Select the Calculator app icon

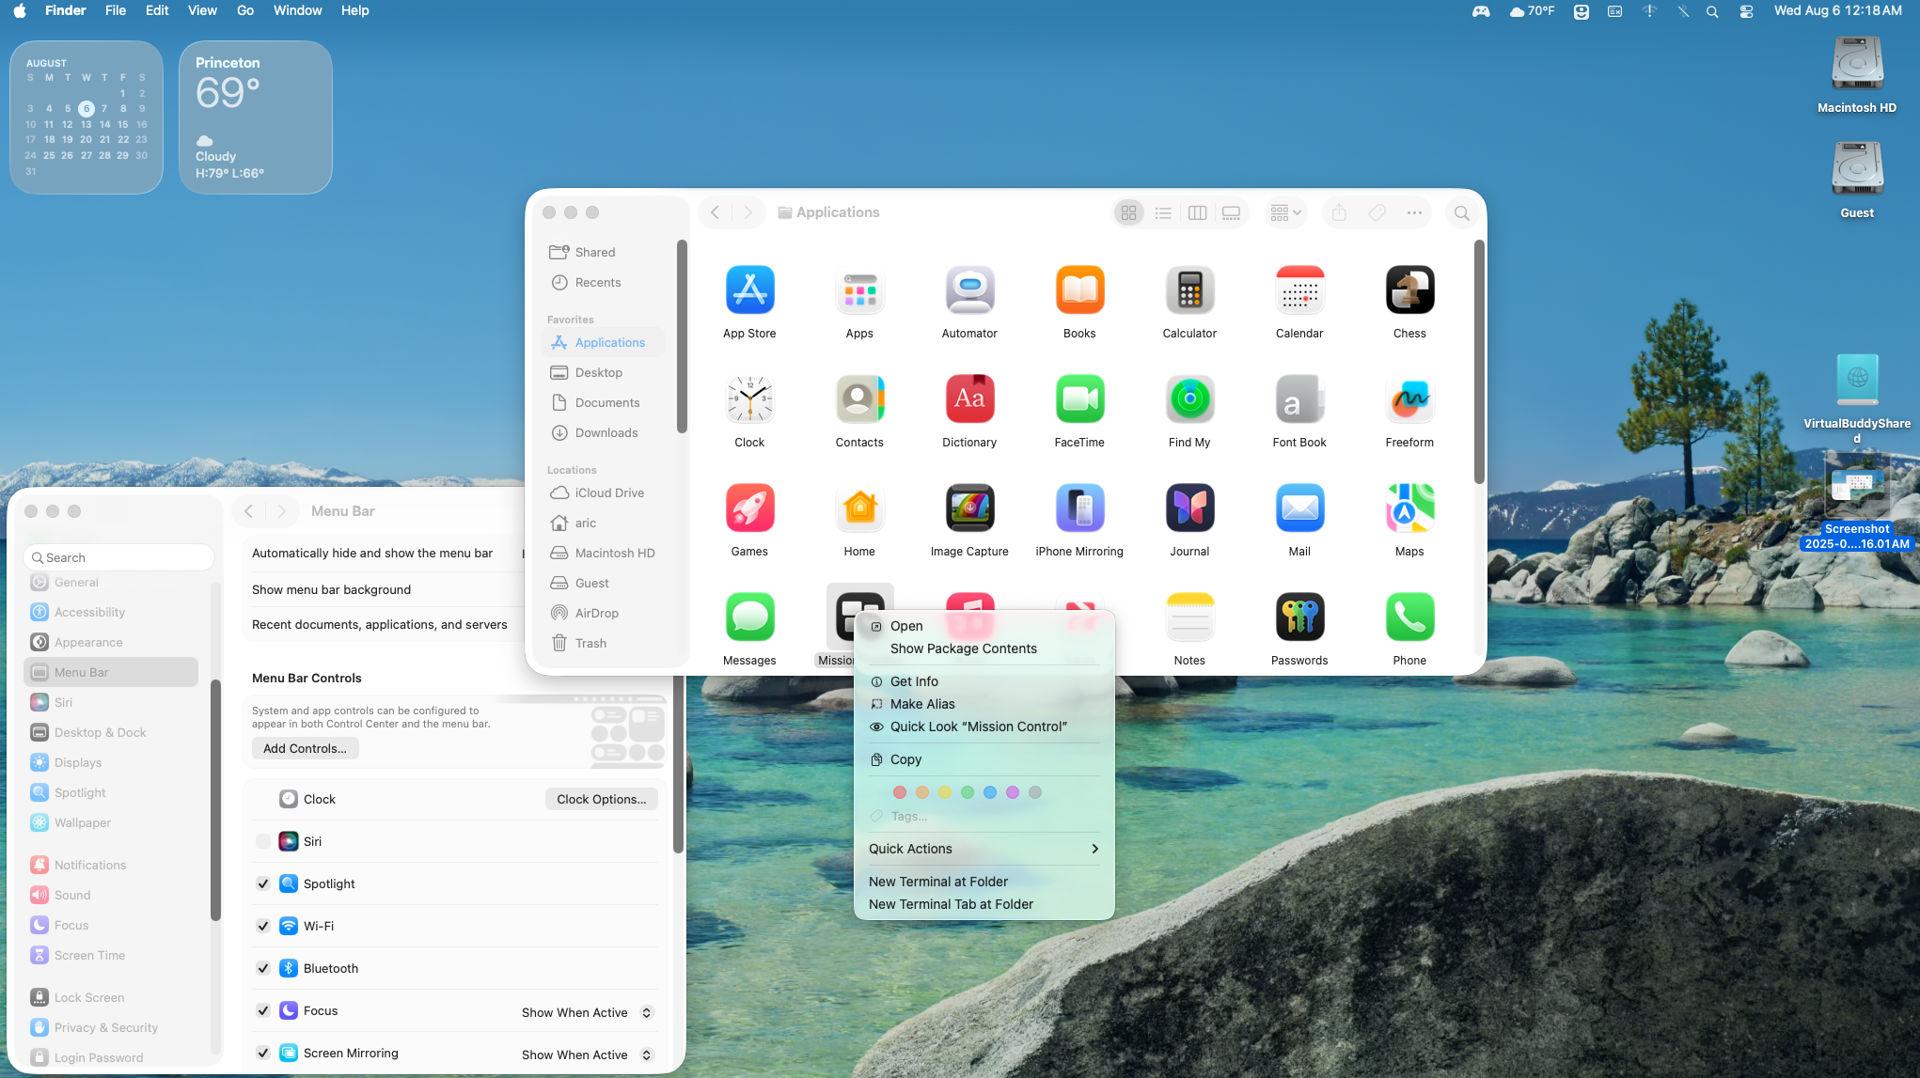point(1189,290)
